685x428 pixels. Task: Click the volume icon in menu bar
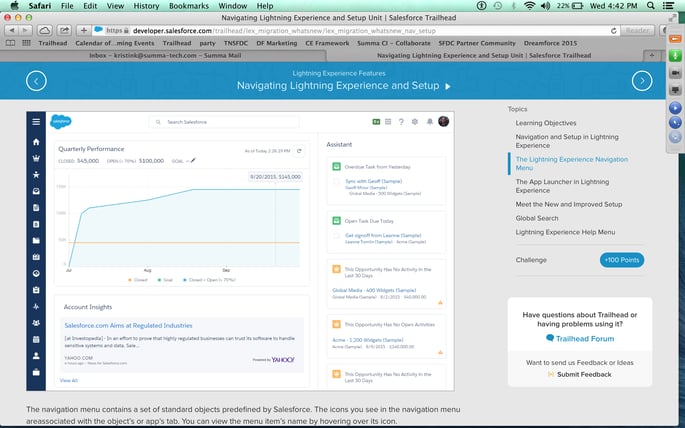[545, 6]
